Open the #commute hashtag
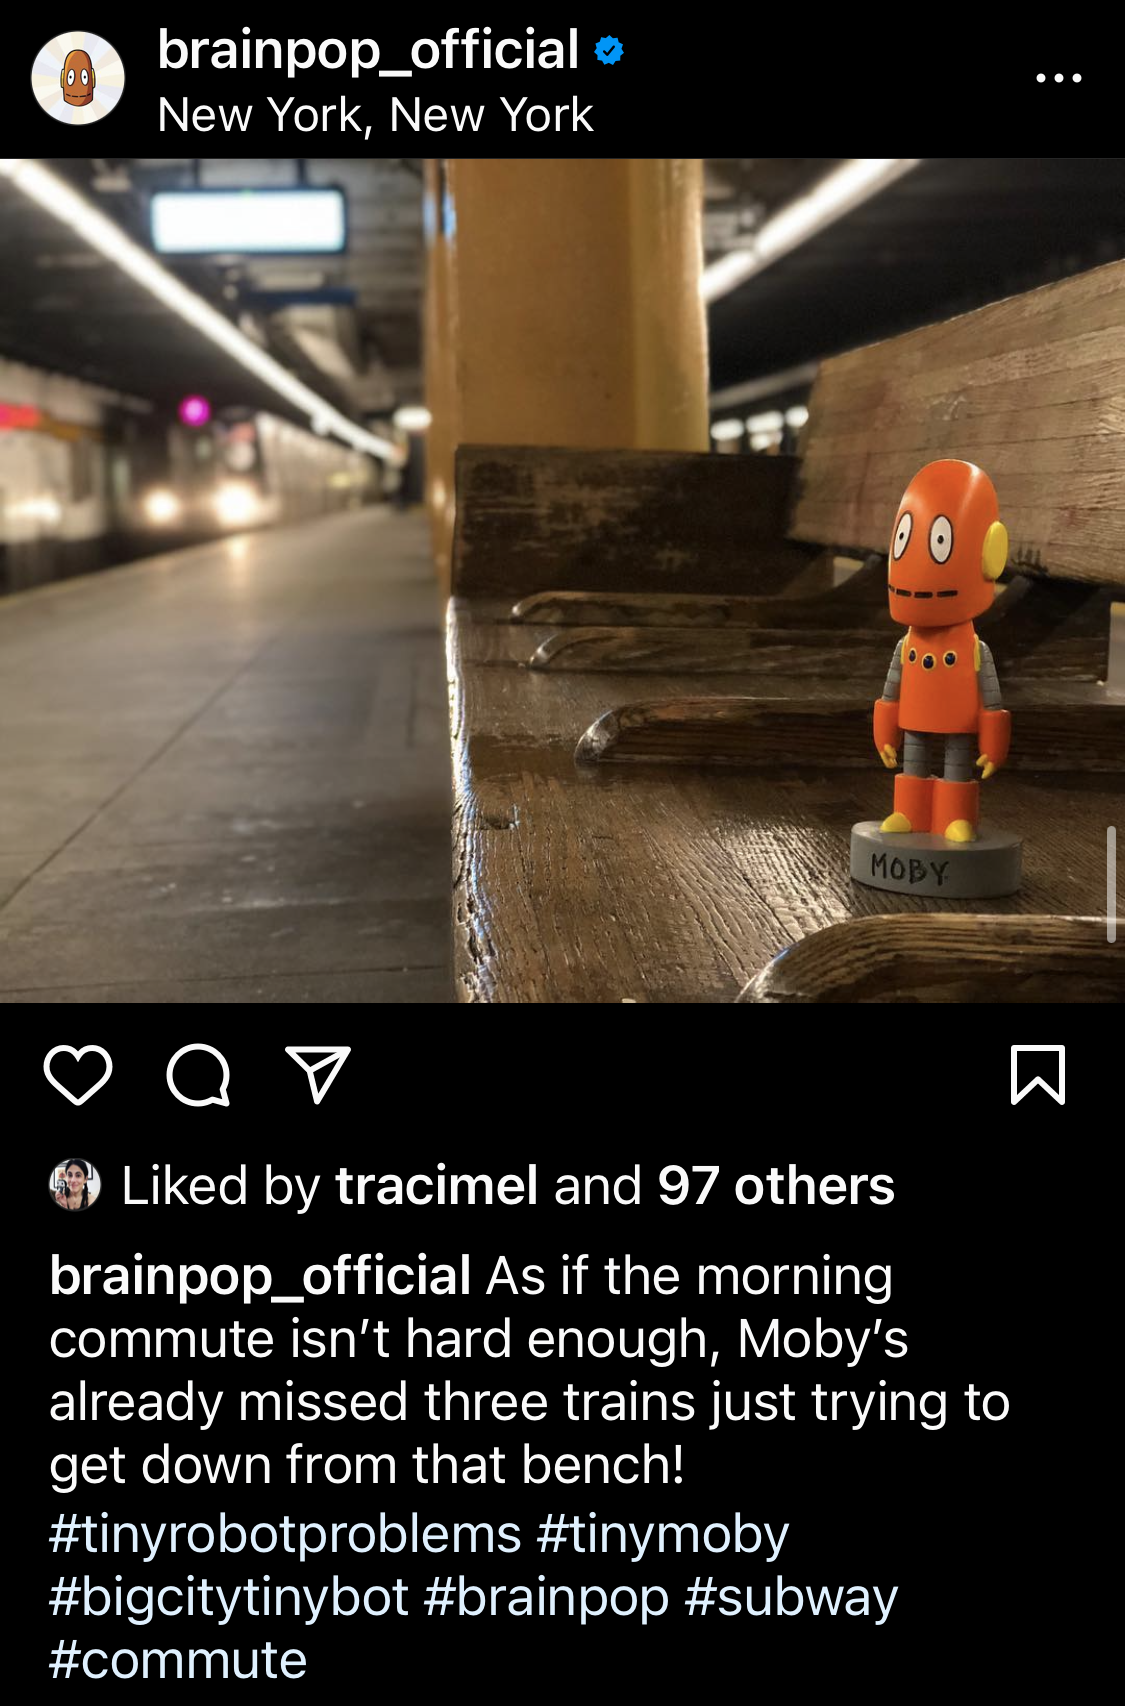 click(178, 1660)
